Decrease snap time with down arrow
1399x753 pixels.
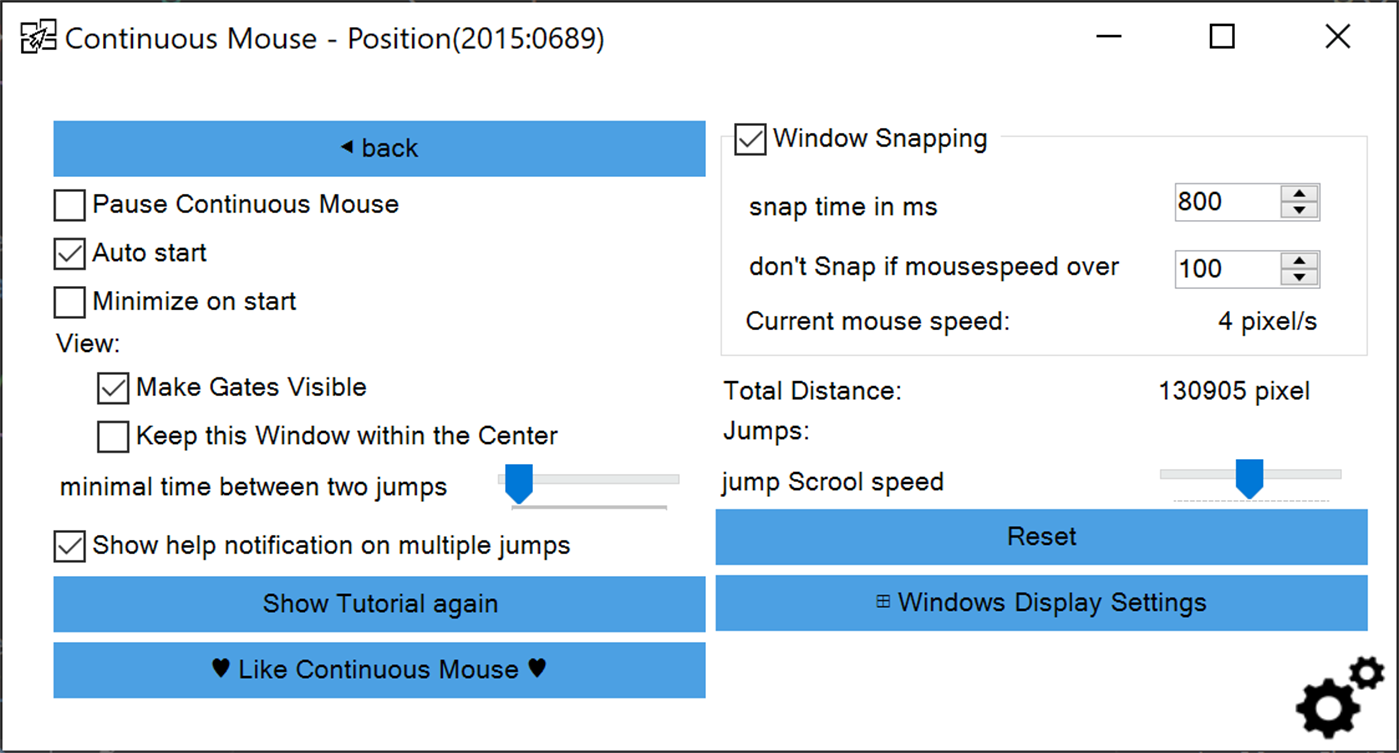(1299, 210)
